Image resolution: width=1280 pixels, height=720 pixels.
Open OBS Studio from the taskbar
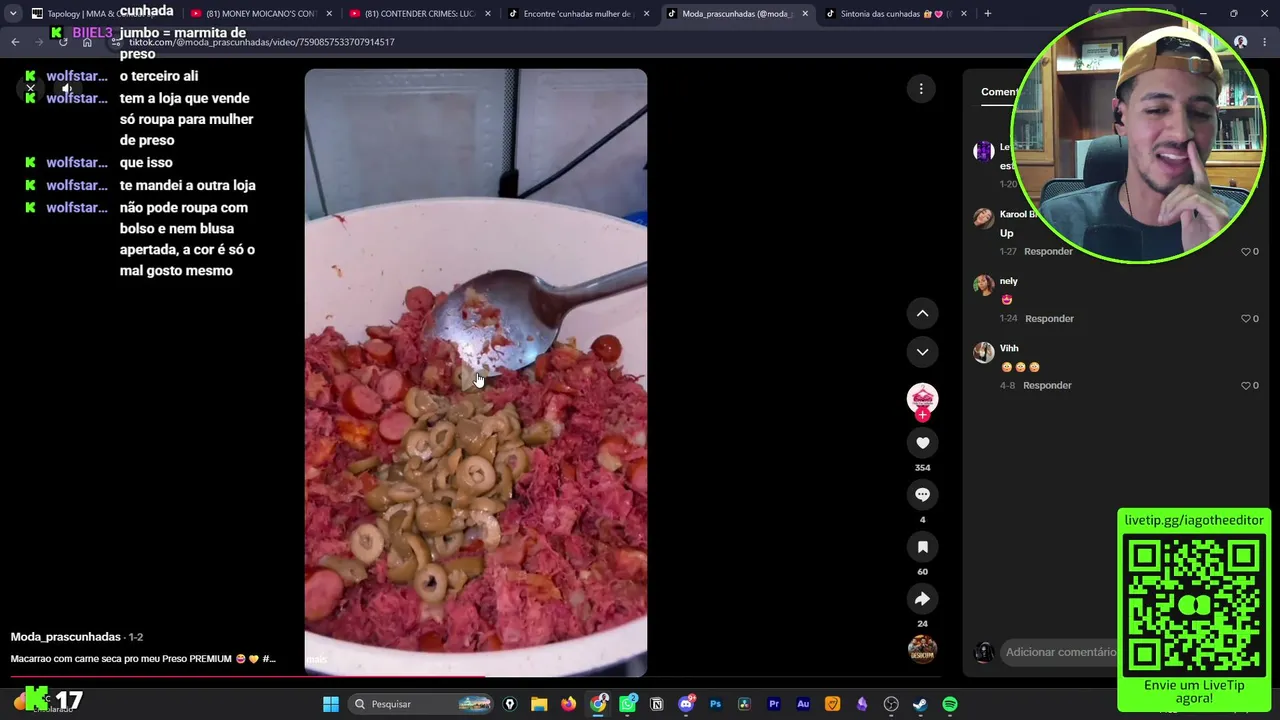pos(891,704)
